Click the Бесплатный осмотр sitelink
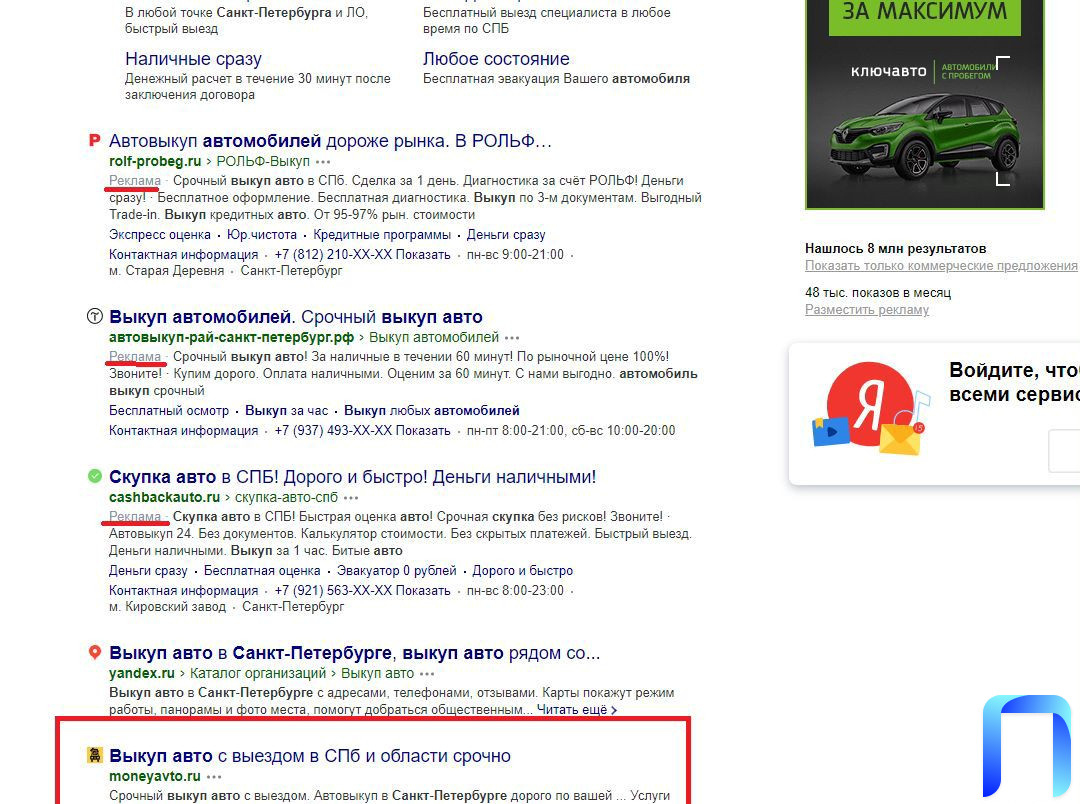The image size is (1080, 804). 169,411
